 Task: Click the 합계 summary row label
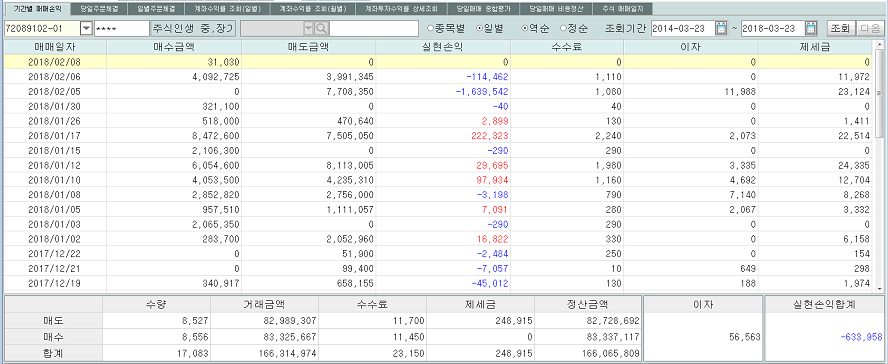(x=53, y=354)
